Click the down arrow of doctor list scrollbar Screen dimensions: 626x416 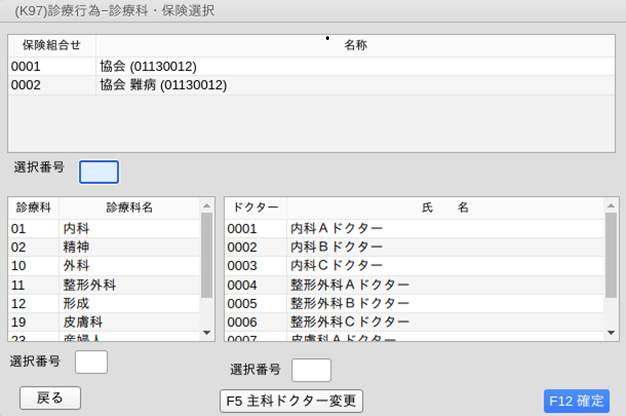pos(611,333)
